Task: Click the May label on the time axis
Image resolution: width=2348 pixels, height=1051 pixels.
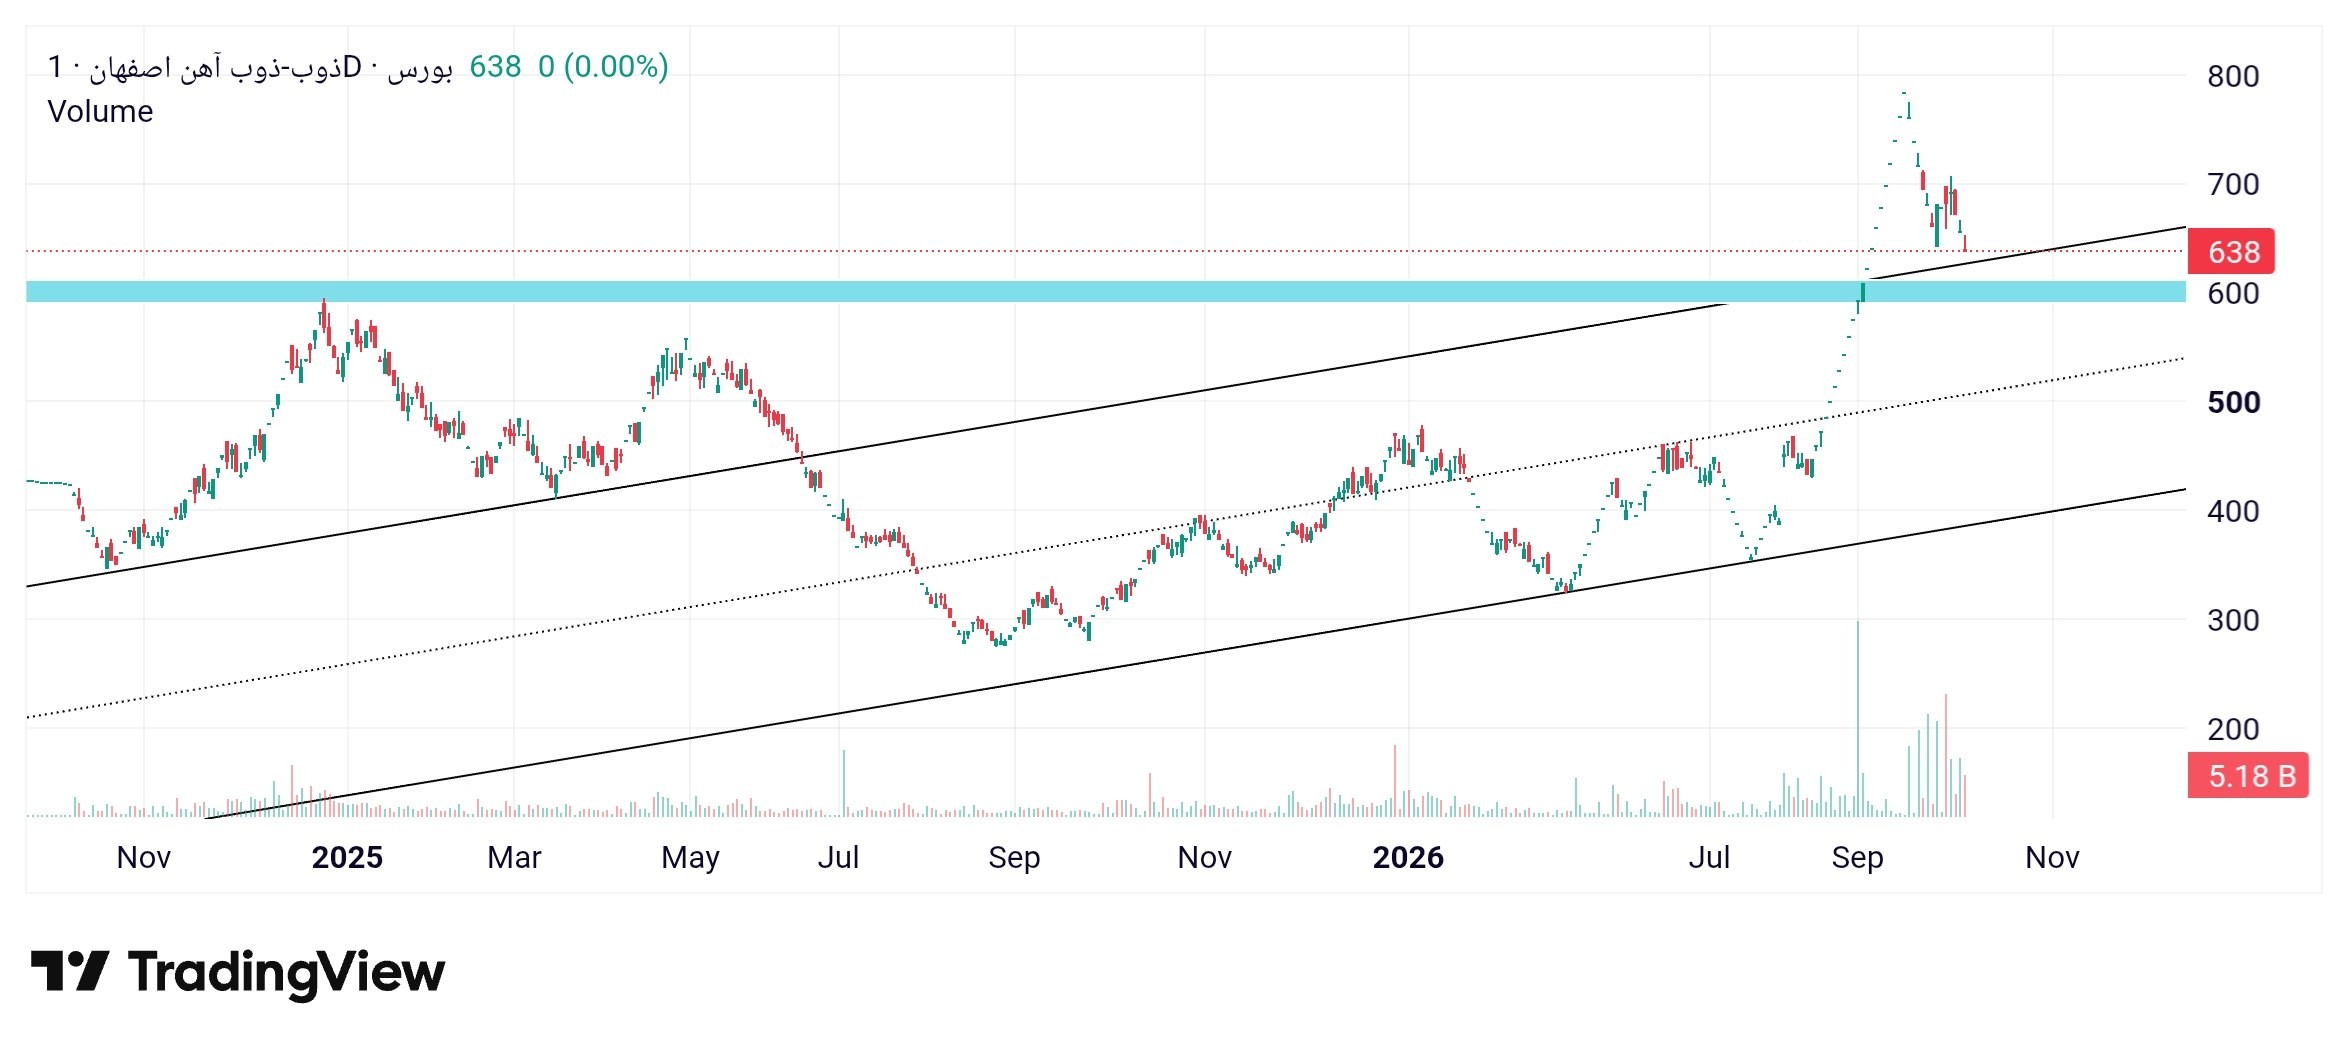Action: [x=690, y=858]
